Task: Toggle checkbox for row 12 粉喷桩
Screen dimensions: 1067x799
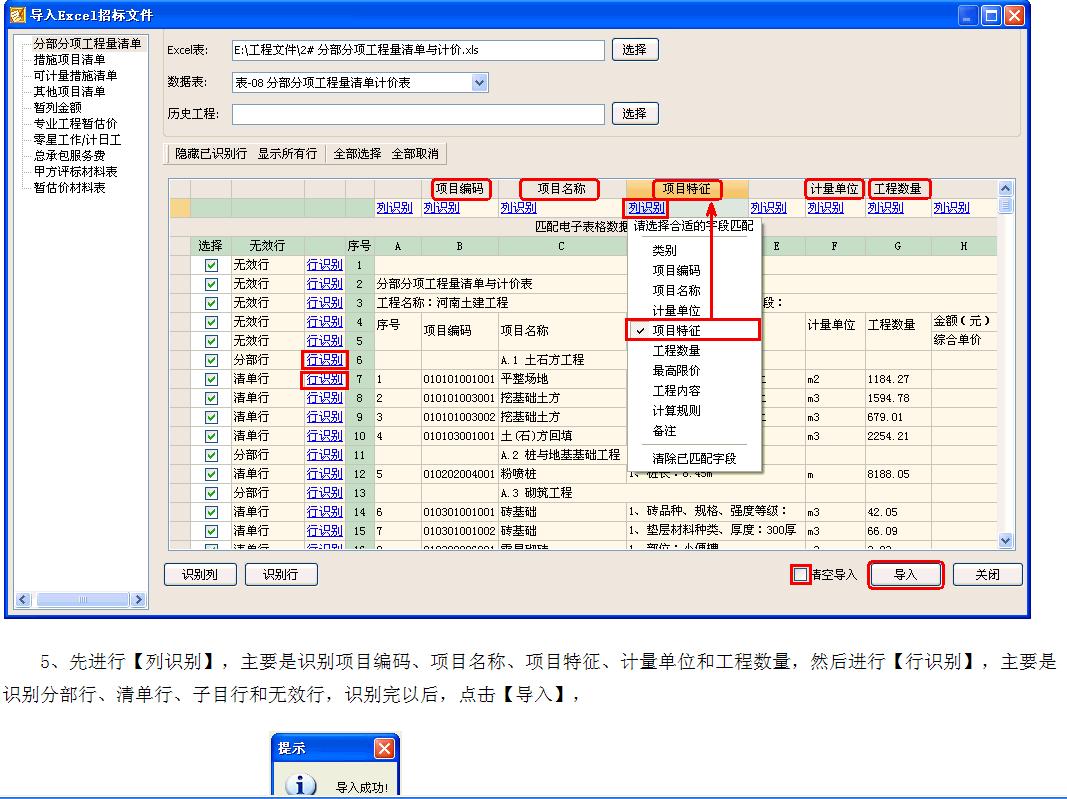Action: (x=212, y=474)
